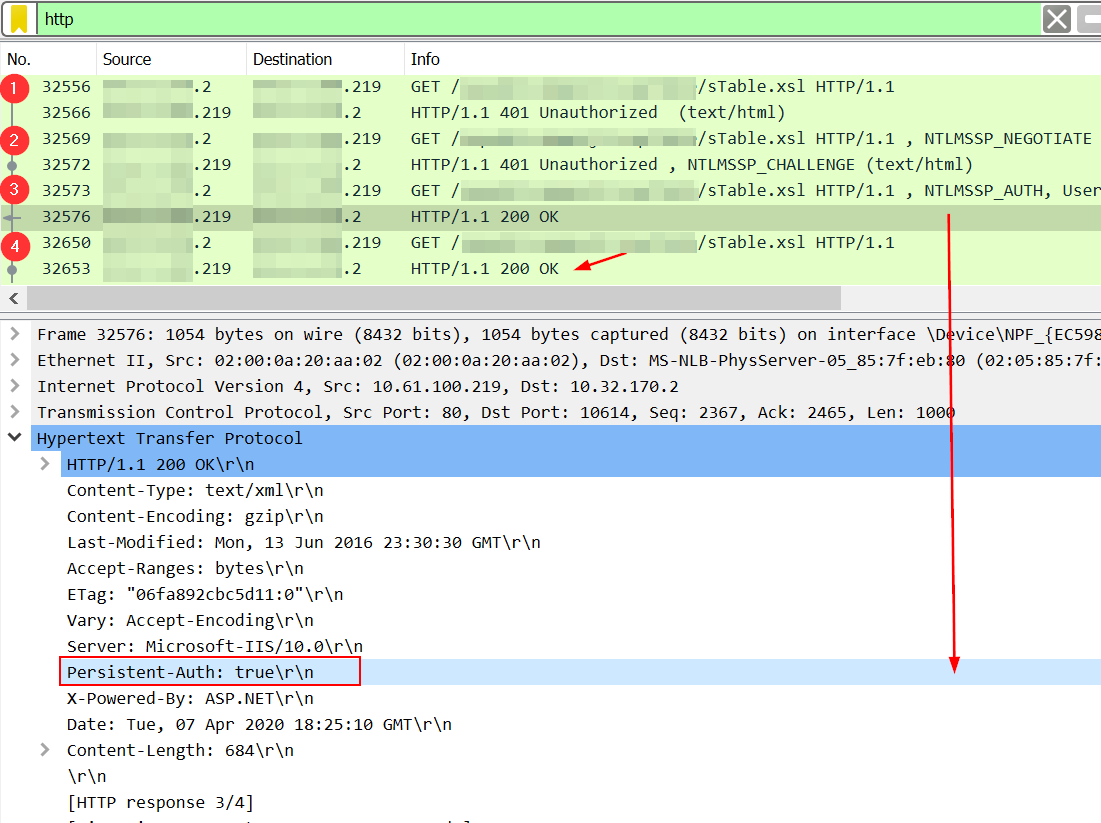
Task: Click in the http display filter field
Action: click(500, 19)
